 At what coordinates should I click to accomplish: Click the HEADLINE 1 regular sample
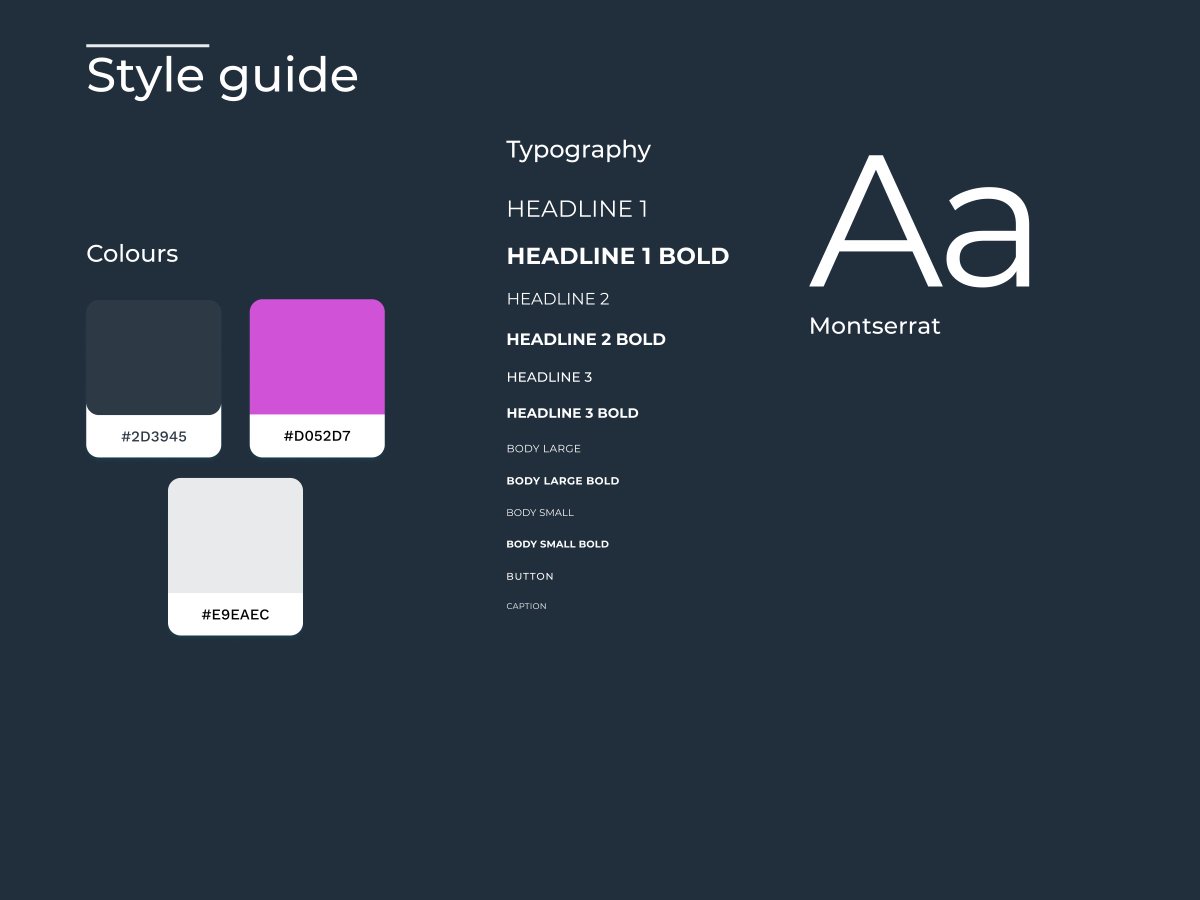point(577,209)
